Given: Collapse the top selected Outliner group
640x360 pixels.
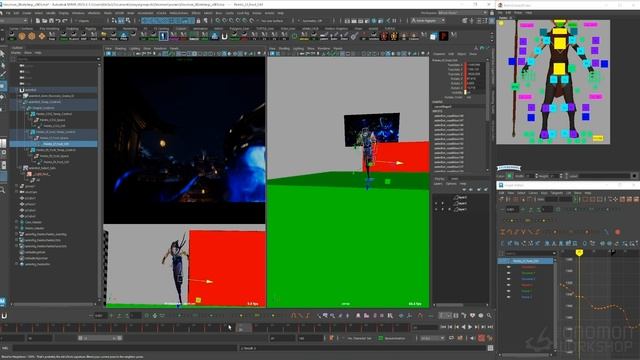Looking at the screenshot, I should coord(17,90).
